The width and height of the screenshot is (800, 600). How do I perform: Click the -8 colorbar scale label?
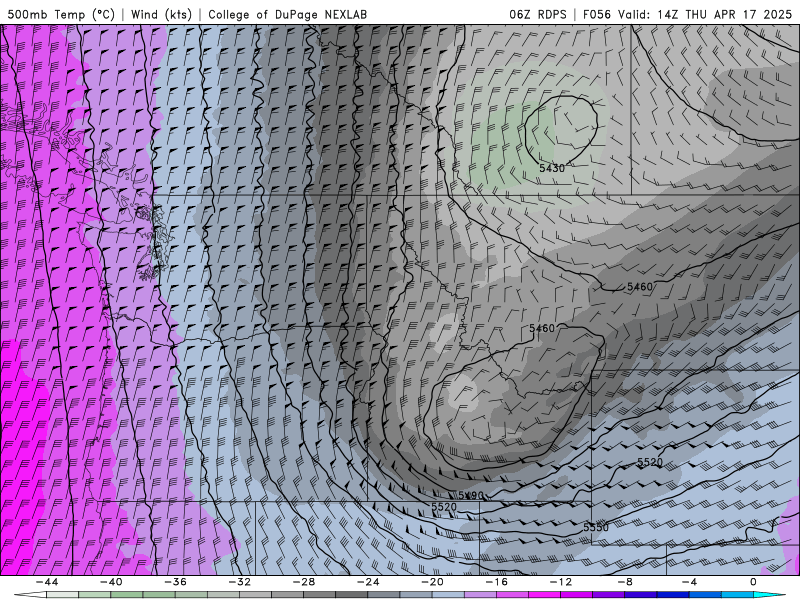(x=625, y=582)
